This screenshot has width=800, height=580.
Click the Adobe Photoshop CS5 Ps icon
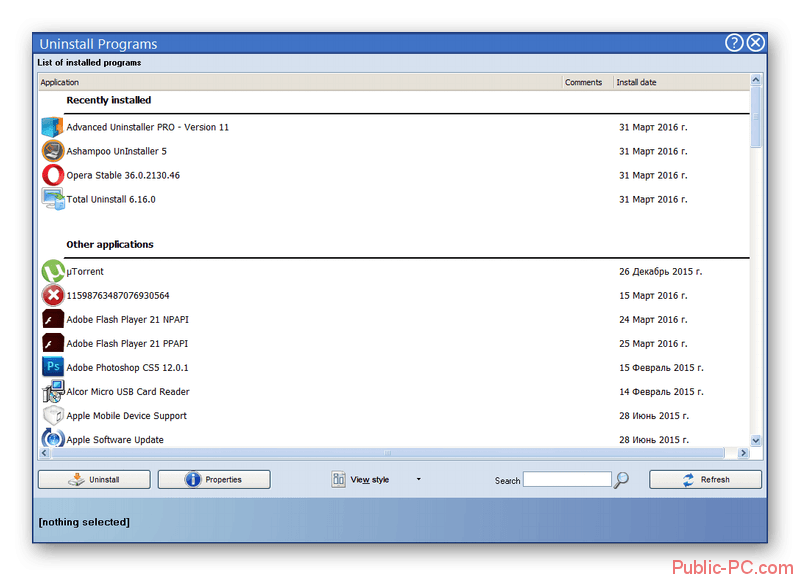point(53,367)
